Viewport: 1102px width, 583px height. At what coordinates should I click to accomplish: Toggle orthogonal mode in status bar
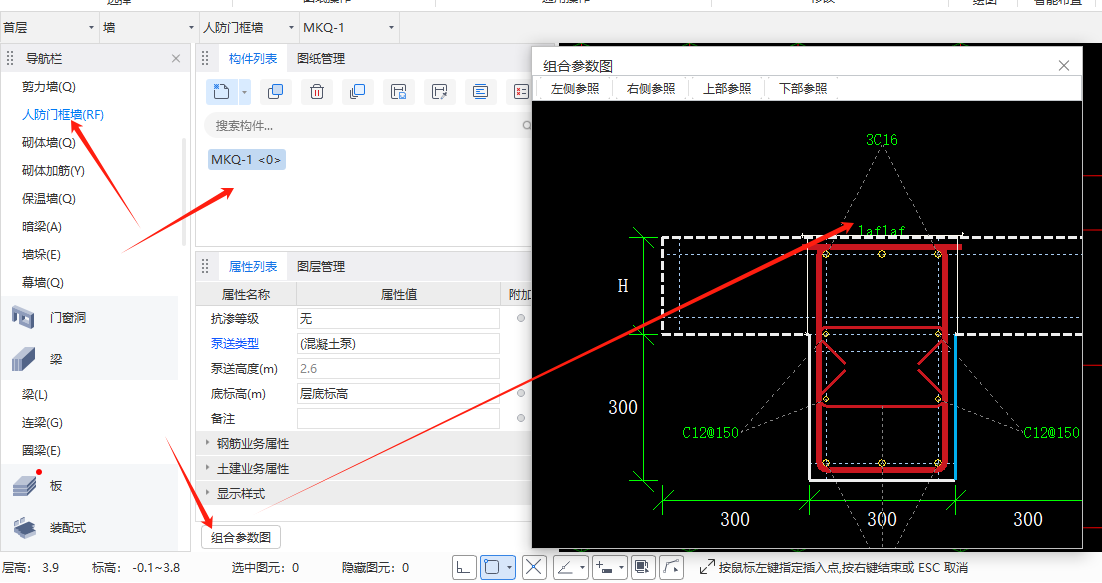click(463, 568)
